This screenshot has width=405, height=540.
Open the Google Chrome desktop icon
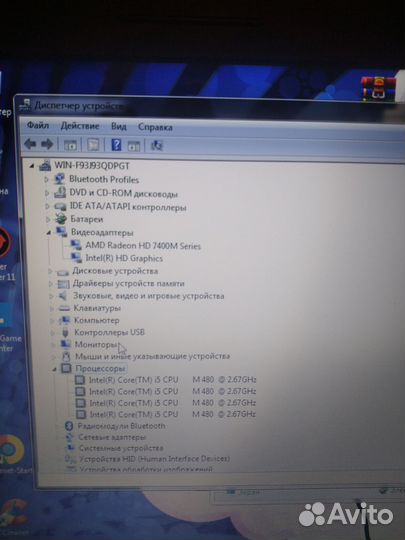click(x=11, y=450)
